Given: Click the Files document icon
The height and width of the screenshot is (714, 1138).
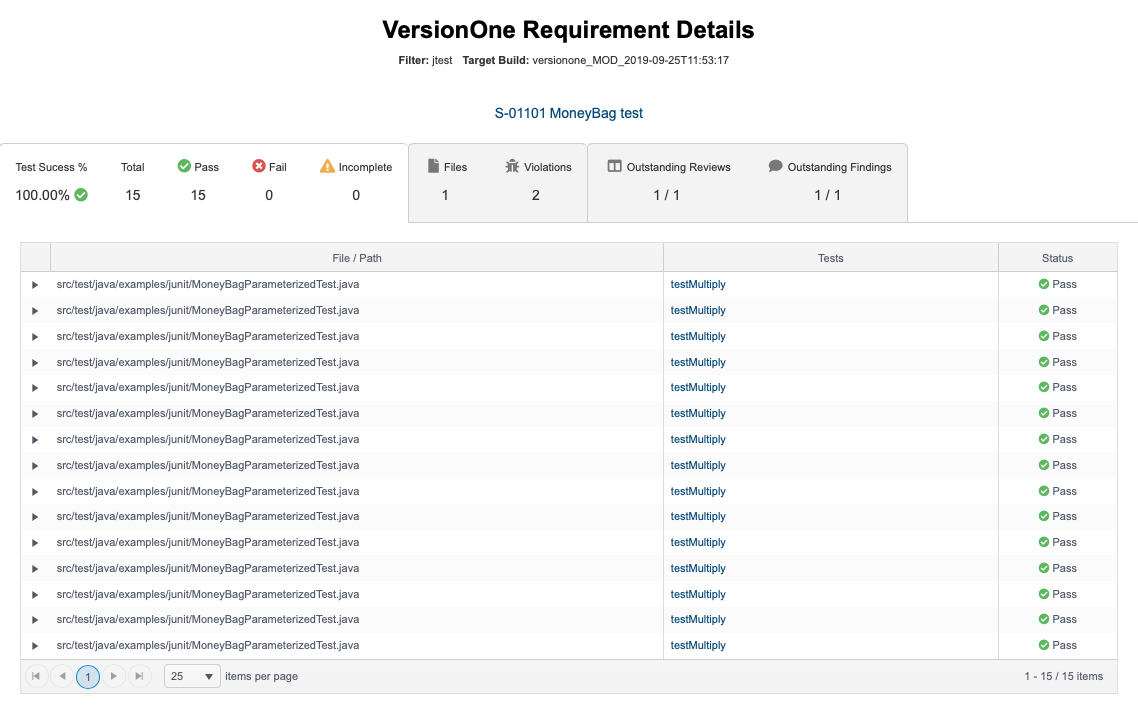Looking at the screenshot, I should [x=433, y=166].
